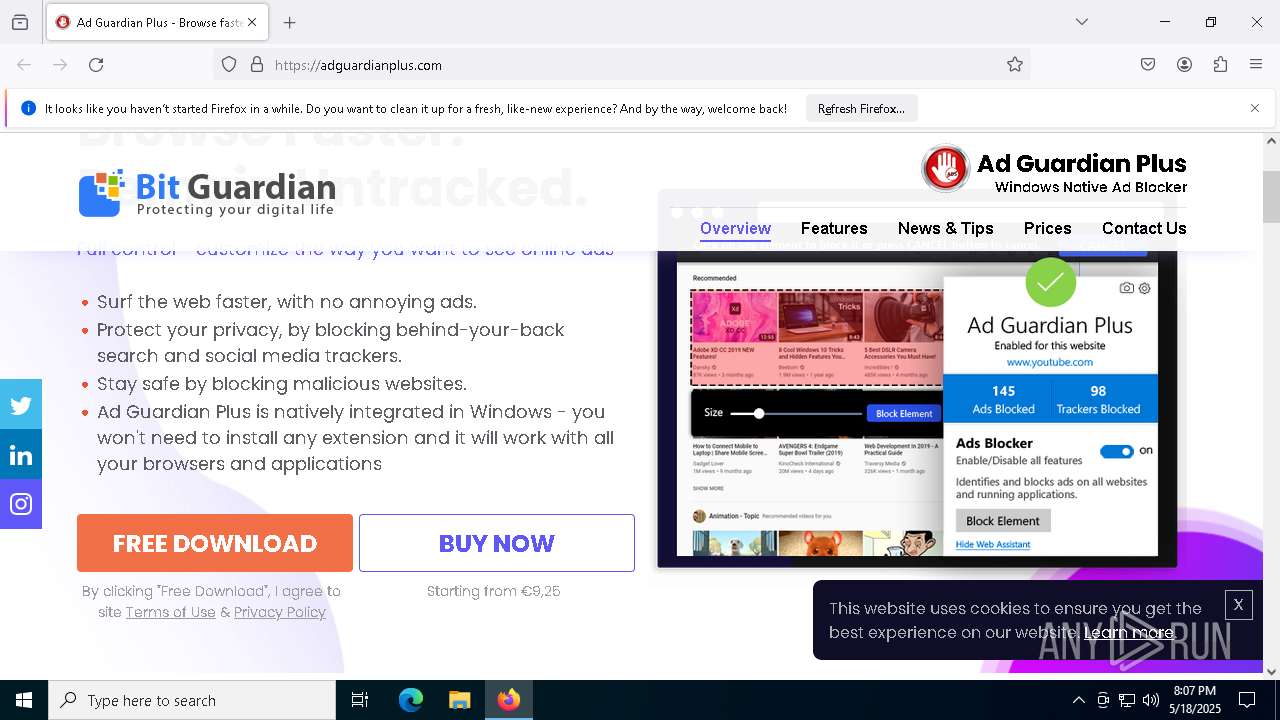This screenshot has width=1280, height=720.
Task: Open the taskbar clock and date
Action: [x=1195, y=700]
